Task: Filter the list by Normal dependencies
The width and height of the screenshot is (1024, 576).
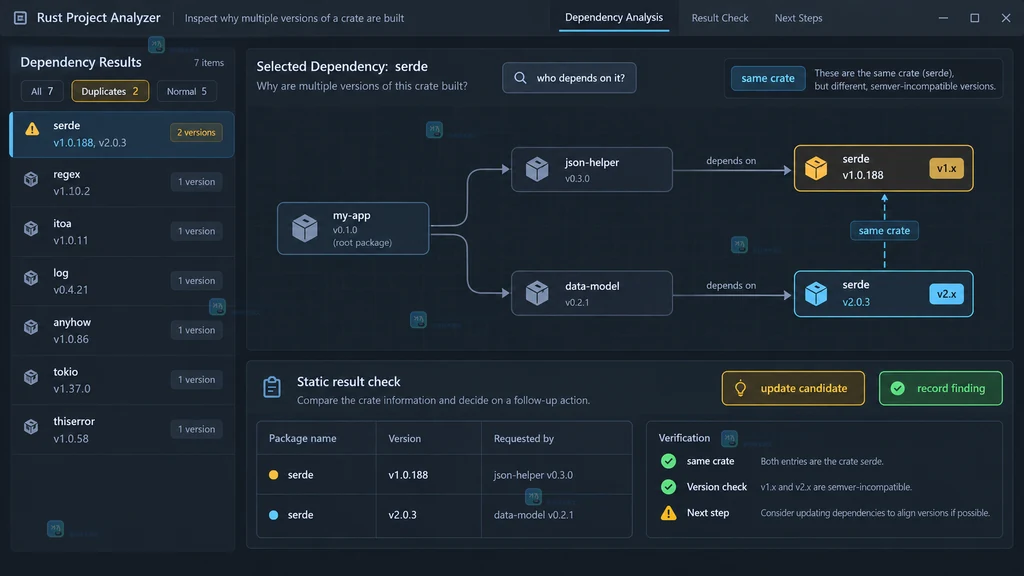Action: click(187, 91)
